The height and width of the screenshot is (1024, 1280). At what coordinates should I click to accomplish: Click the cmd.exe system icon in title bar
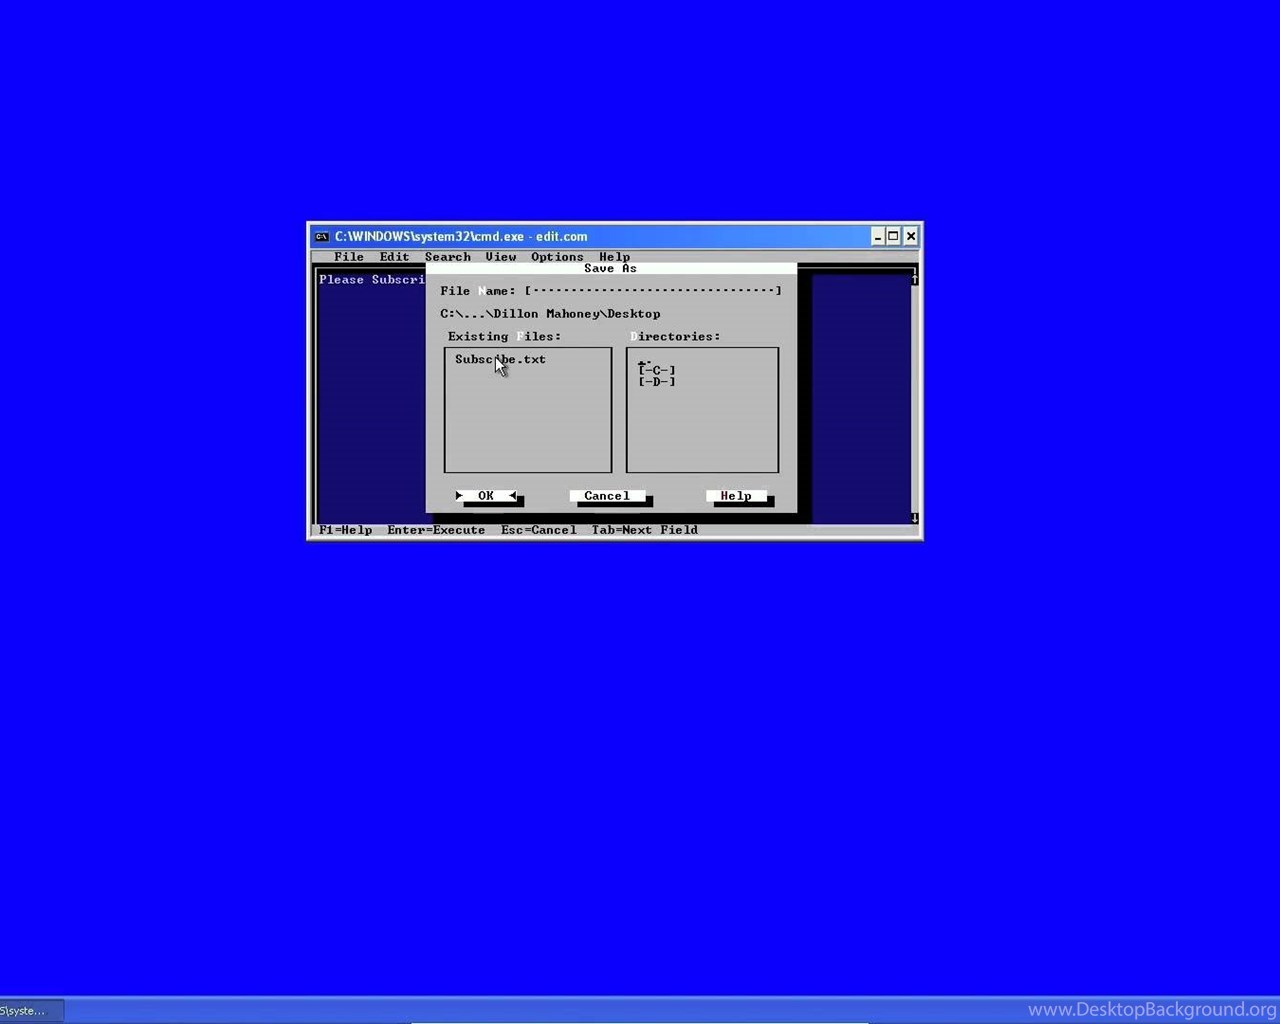321,237
